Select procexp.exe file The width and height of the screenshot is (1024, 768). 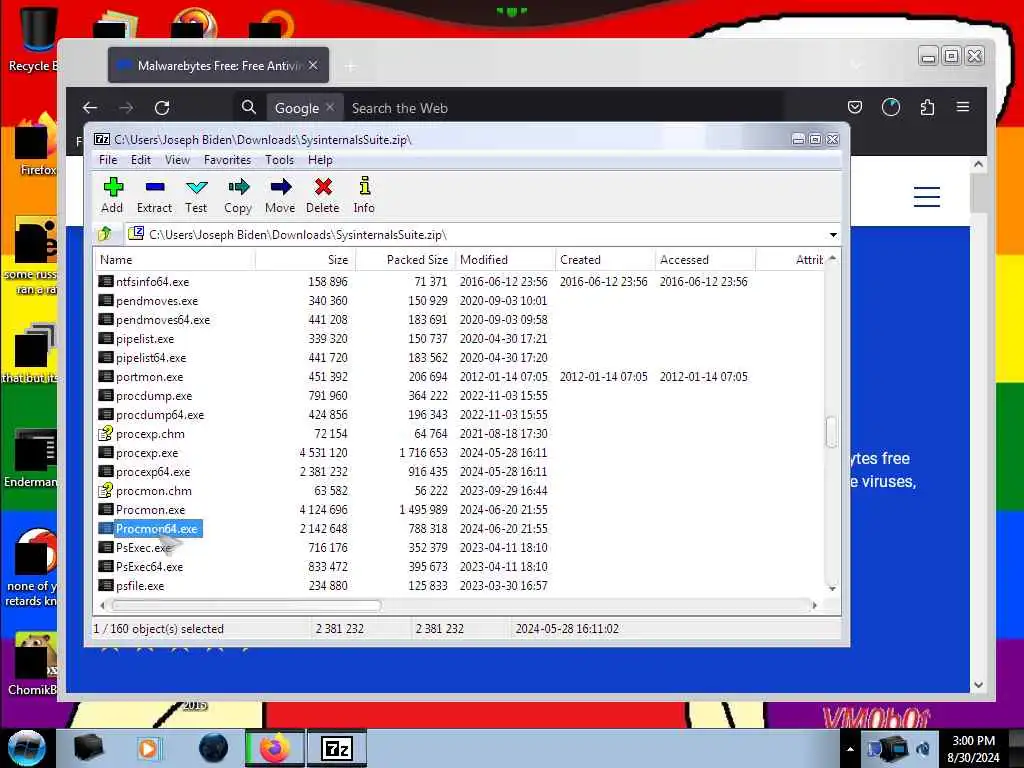pyautogui.click(x=147, y=453)
